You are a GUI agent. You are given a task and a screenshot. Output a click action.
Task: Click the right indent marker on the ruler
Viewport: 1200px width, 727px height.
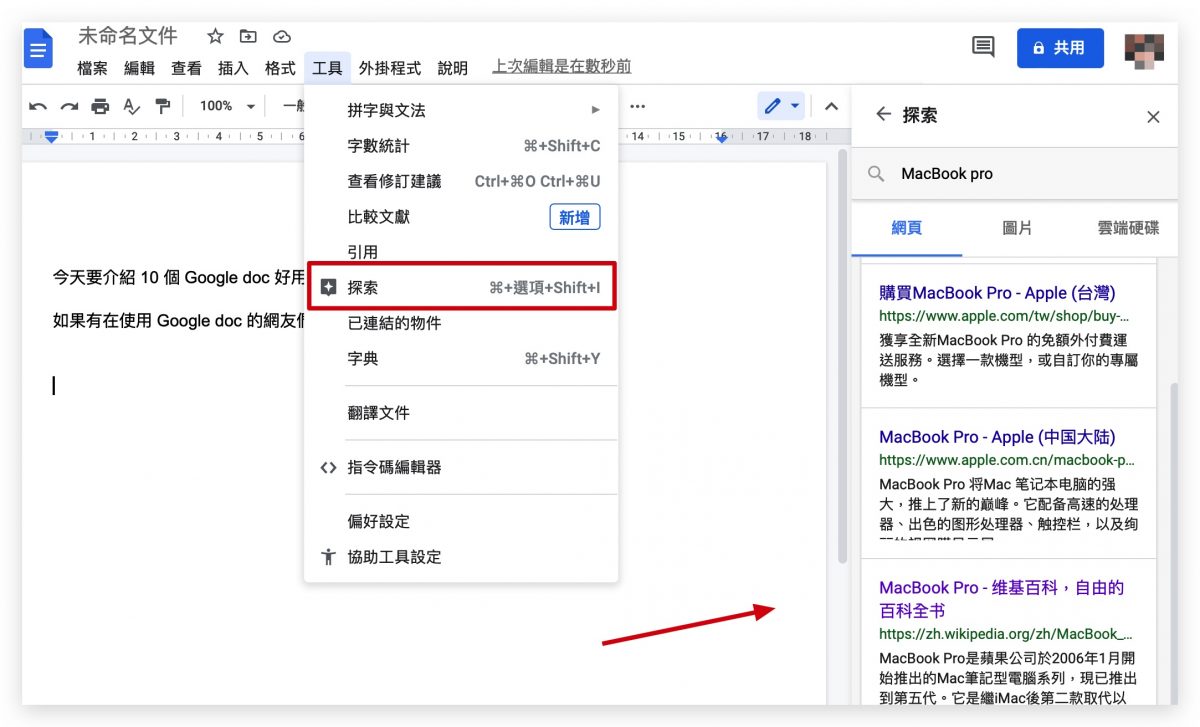click(721, 138)
